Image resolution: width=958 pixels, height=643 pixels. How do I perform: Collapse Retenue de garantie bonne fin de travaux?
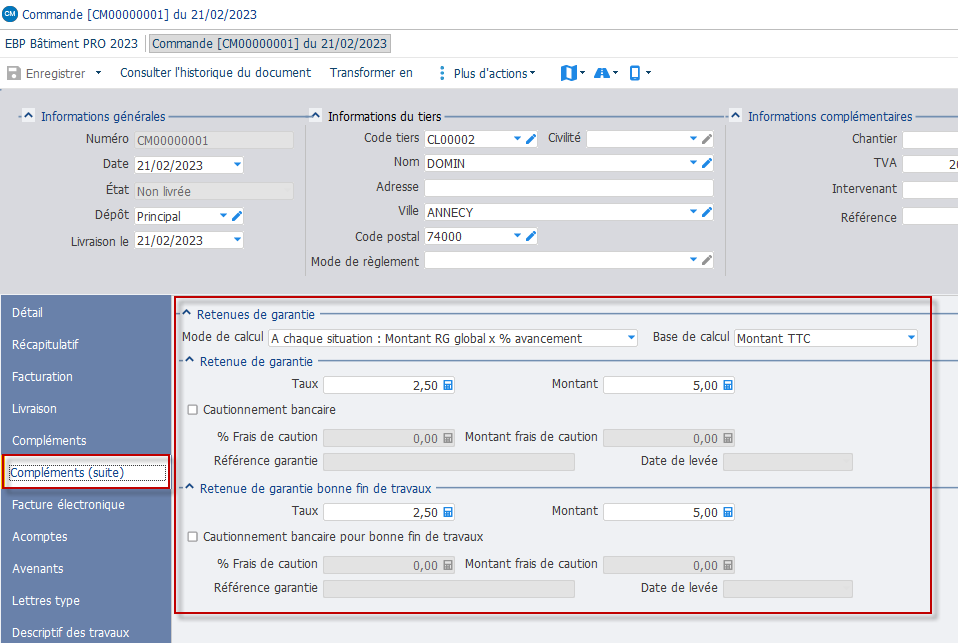[189, 488]
